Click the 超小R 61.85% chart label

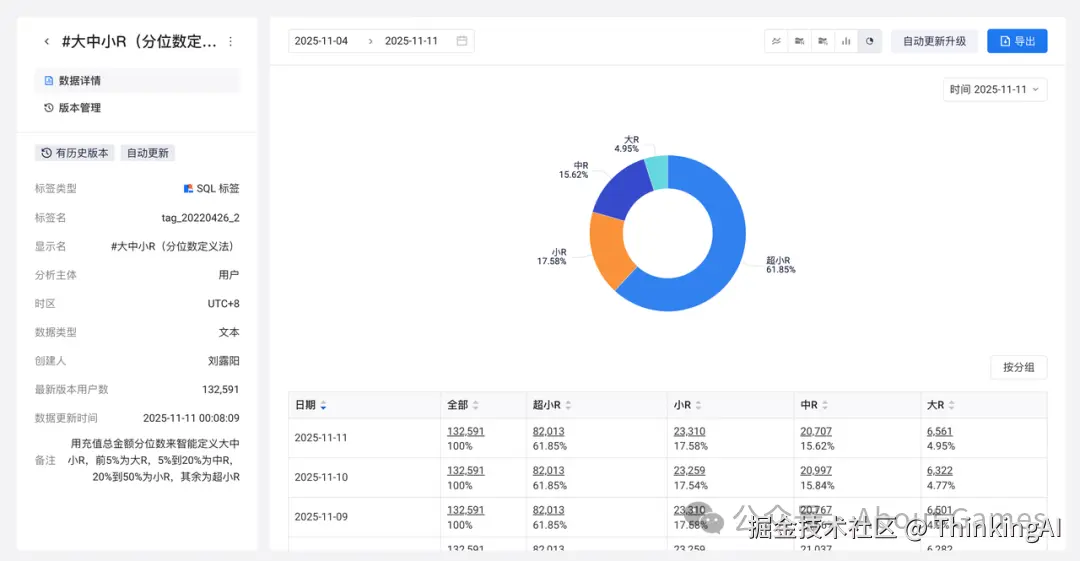pos(780,265)
